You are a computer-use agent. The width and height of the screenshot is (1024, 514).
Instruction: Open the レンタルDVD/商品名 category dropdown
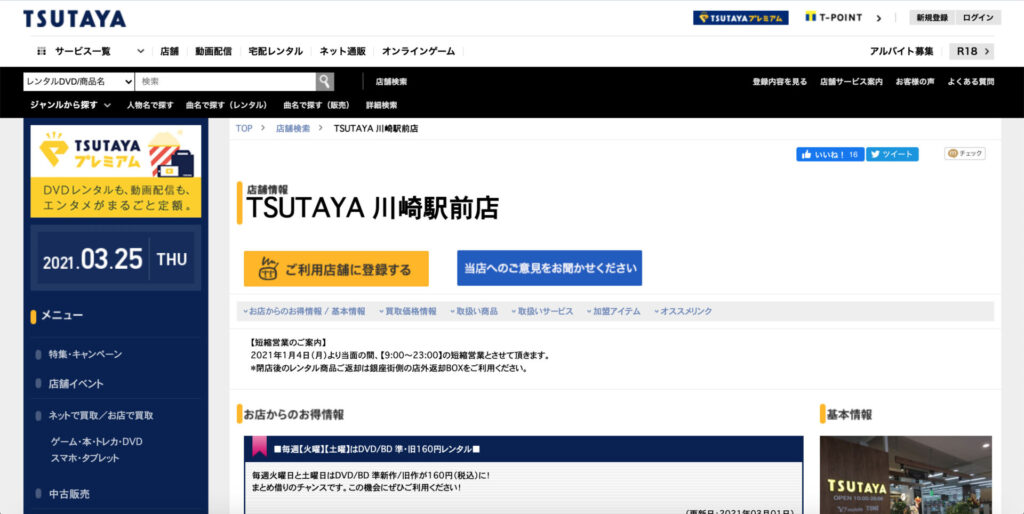click(x=79, y=82)
